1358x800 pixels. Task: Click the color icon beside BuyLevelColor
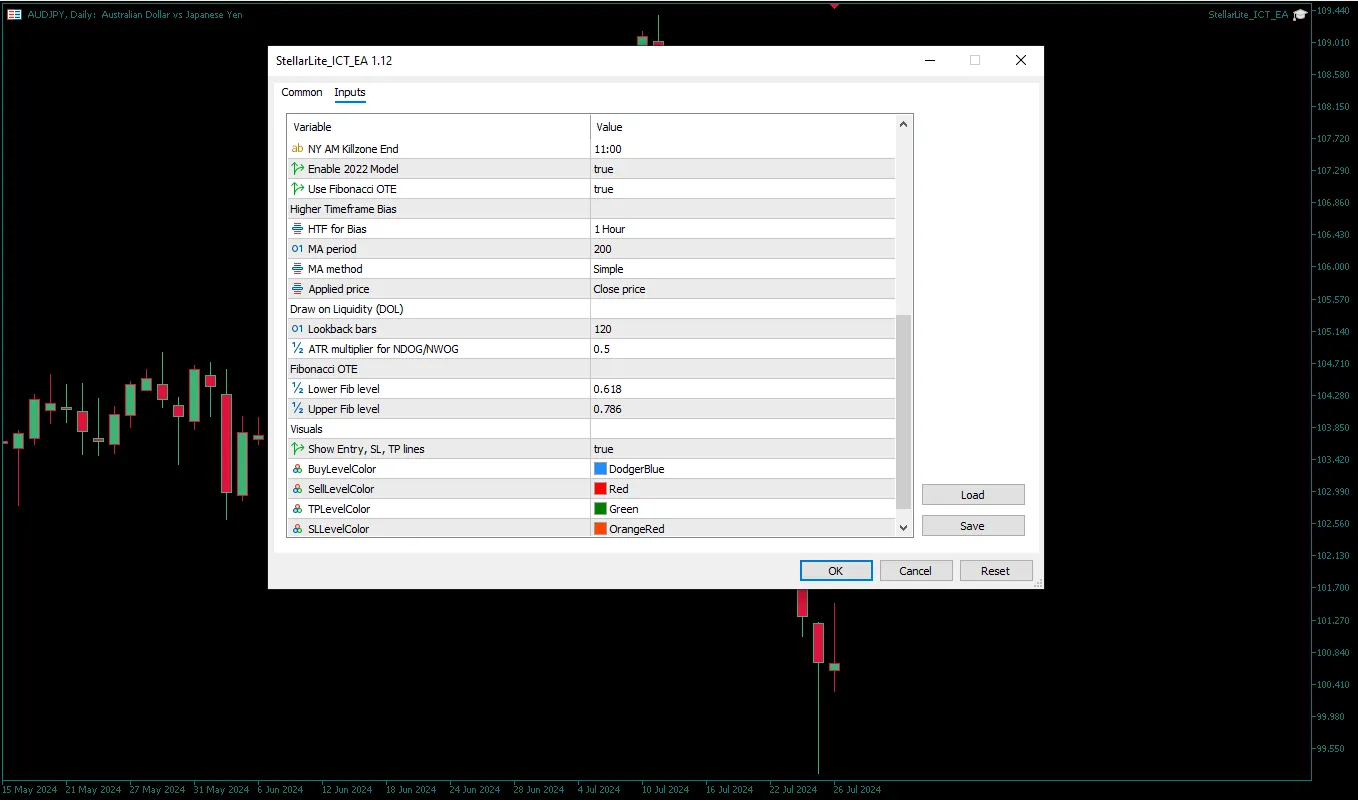[297, 469]
